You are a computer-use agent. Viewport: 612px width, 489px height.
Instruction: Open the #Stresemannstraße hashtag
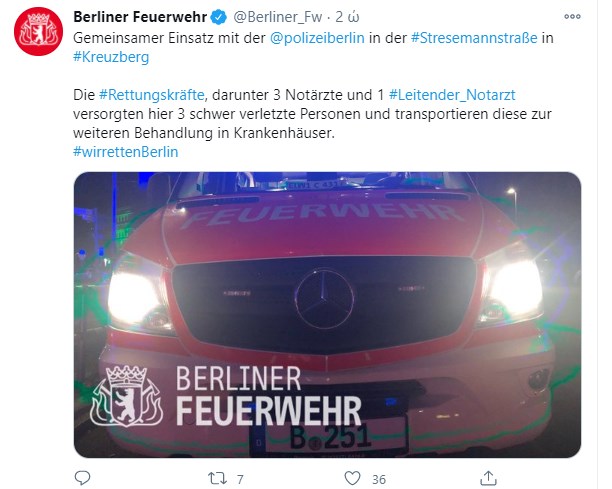tap(474, 38)
